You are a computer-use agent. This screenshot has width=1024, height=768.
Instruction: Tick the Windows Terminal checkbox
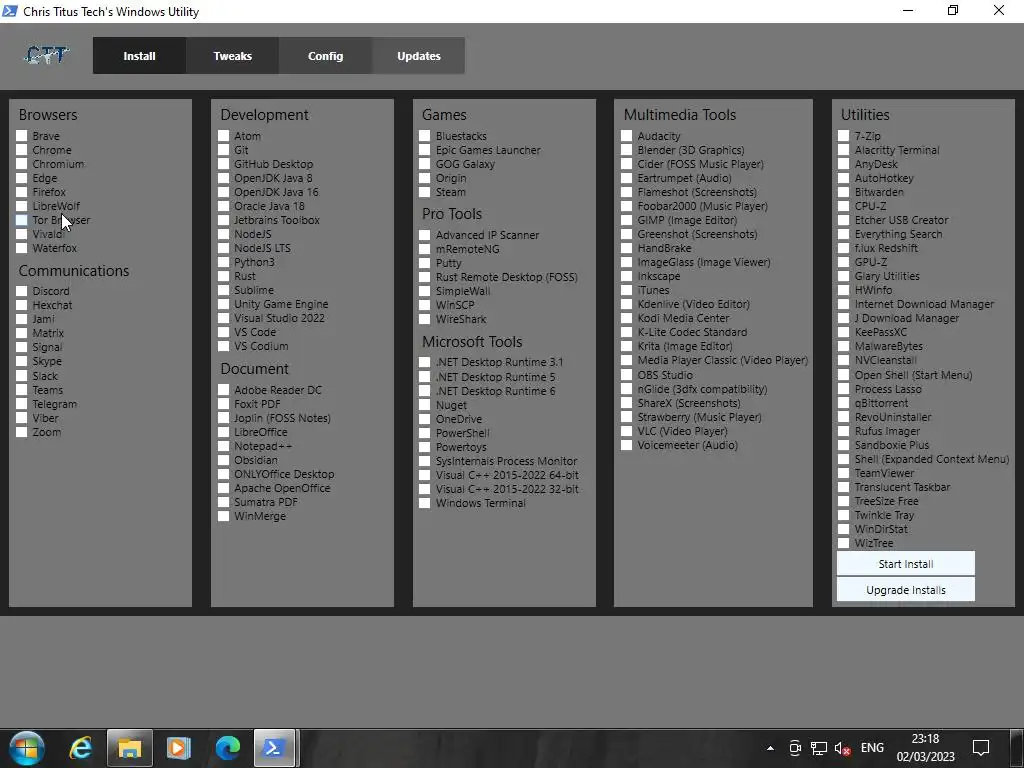pos(424,503)
